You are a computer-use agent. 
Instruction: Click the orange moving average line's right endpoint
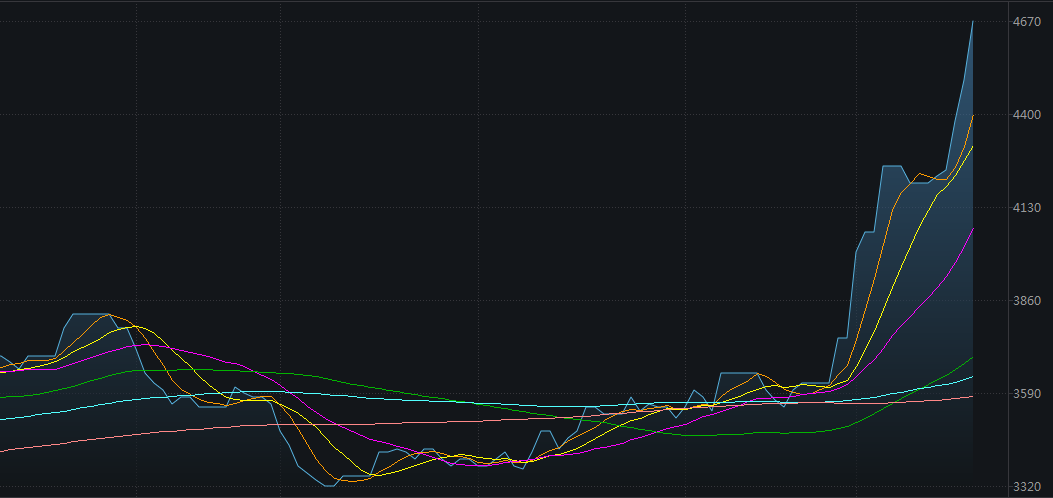tap(972, 115)
